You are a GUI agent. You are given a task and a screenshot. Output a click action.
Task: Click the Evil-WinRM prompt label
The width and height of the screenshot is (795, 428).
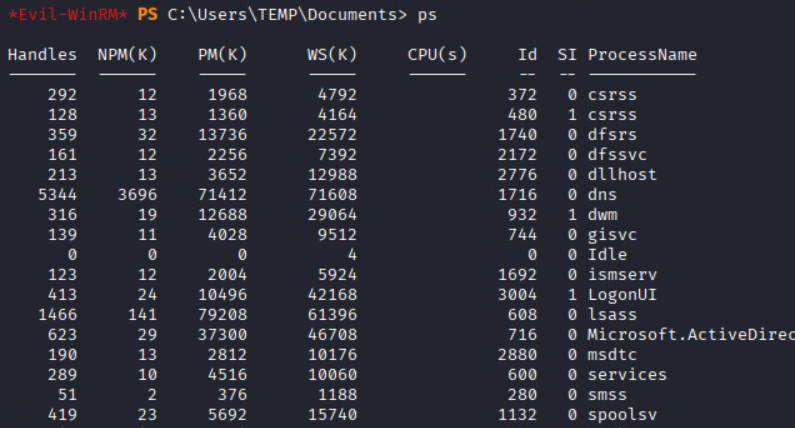coord(67,14)
